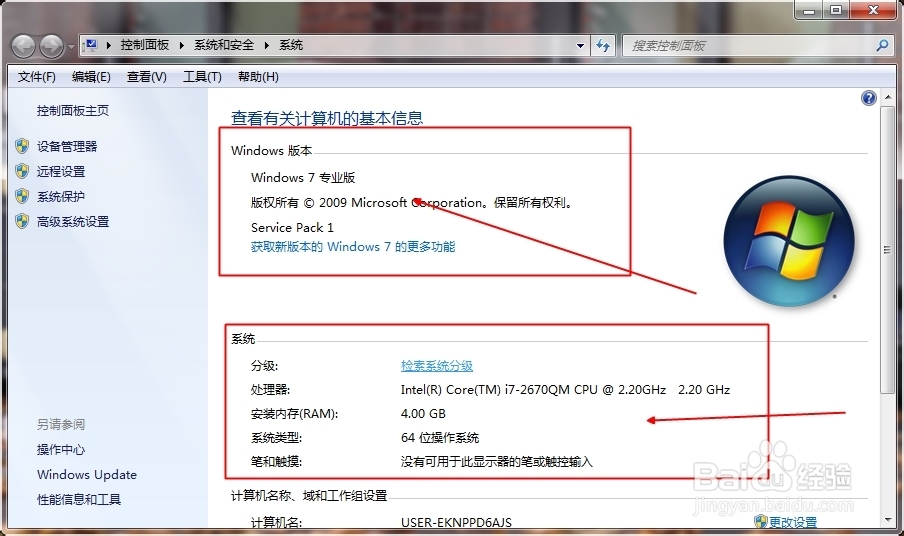Click the shield icon beside 系统保护
The height and width of the screenshot is (536, 904).
click(x=22, y=197)
